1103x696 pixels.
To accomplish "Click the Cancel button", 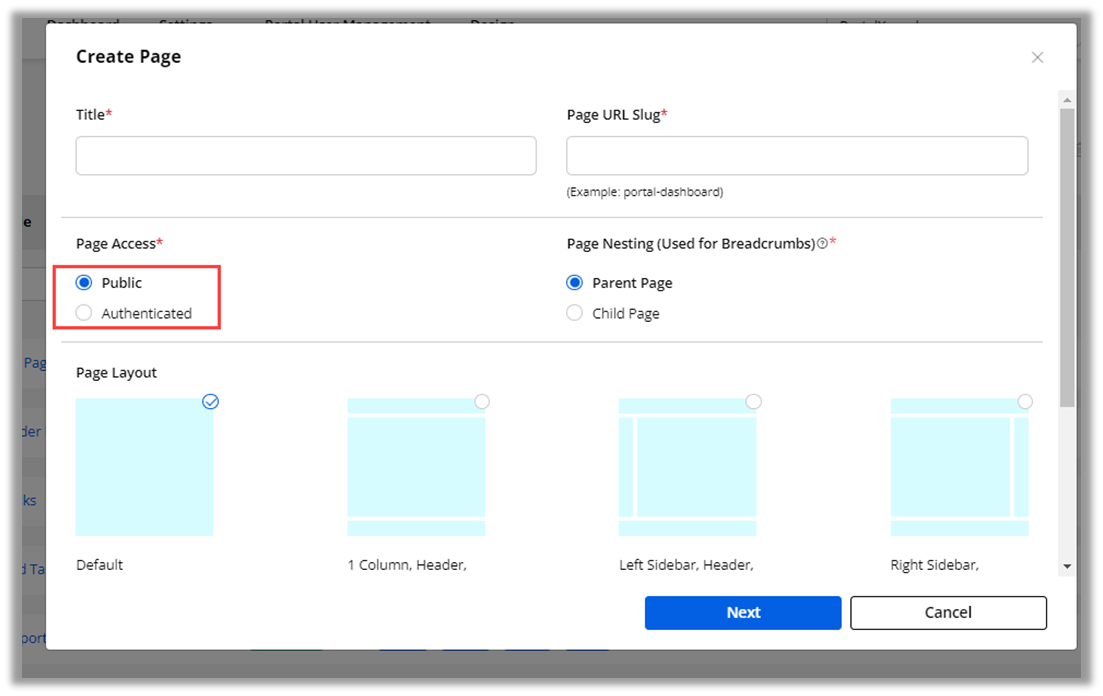I will coord(948,613).
